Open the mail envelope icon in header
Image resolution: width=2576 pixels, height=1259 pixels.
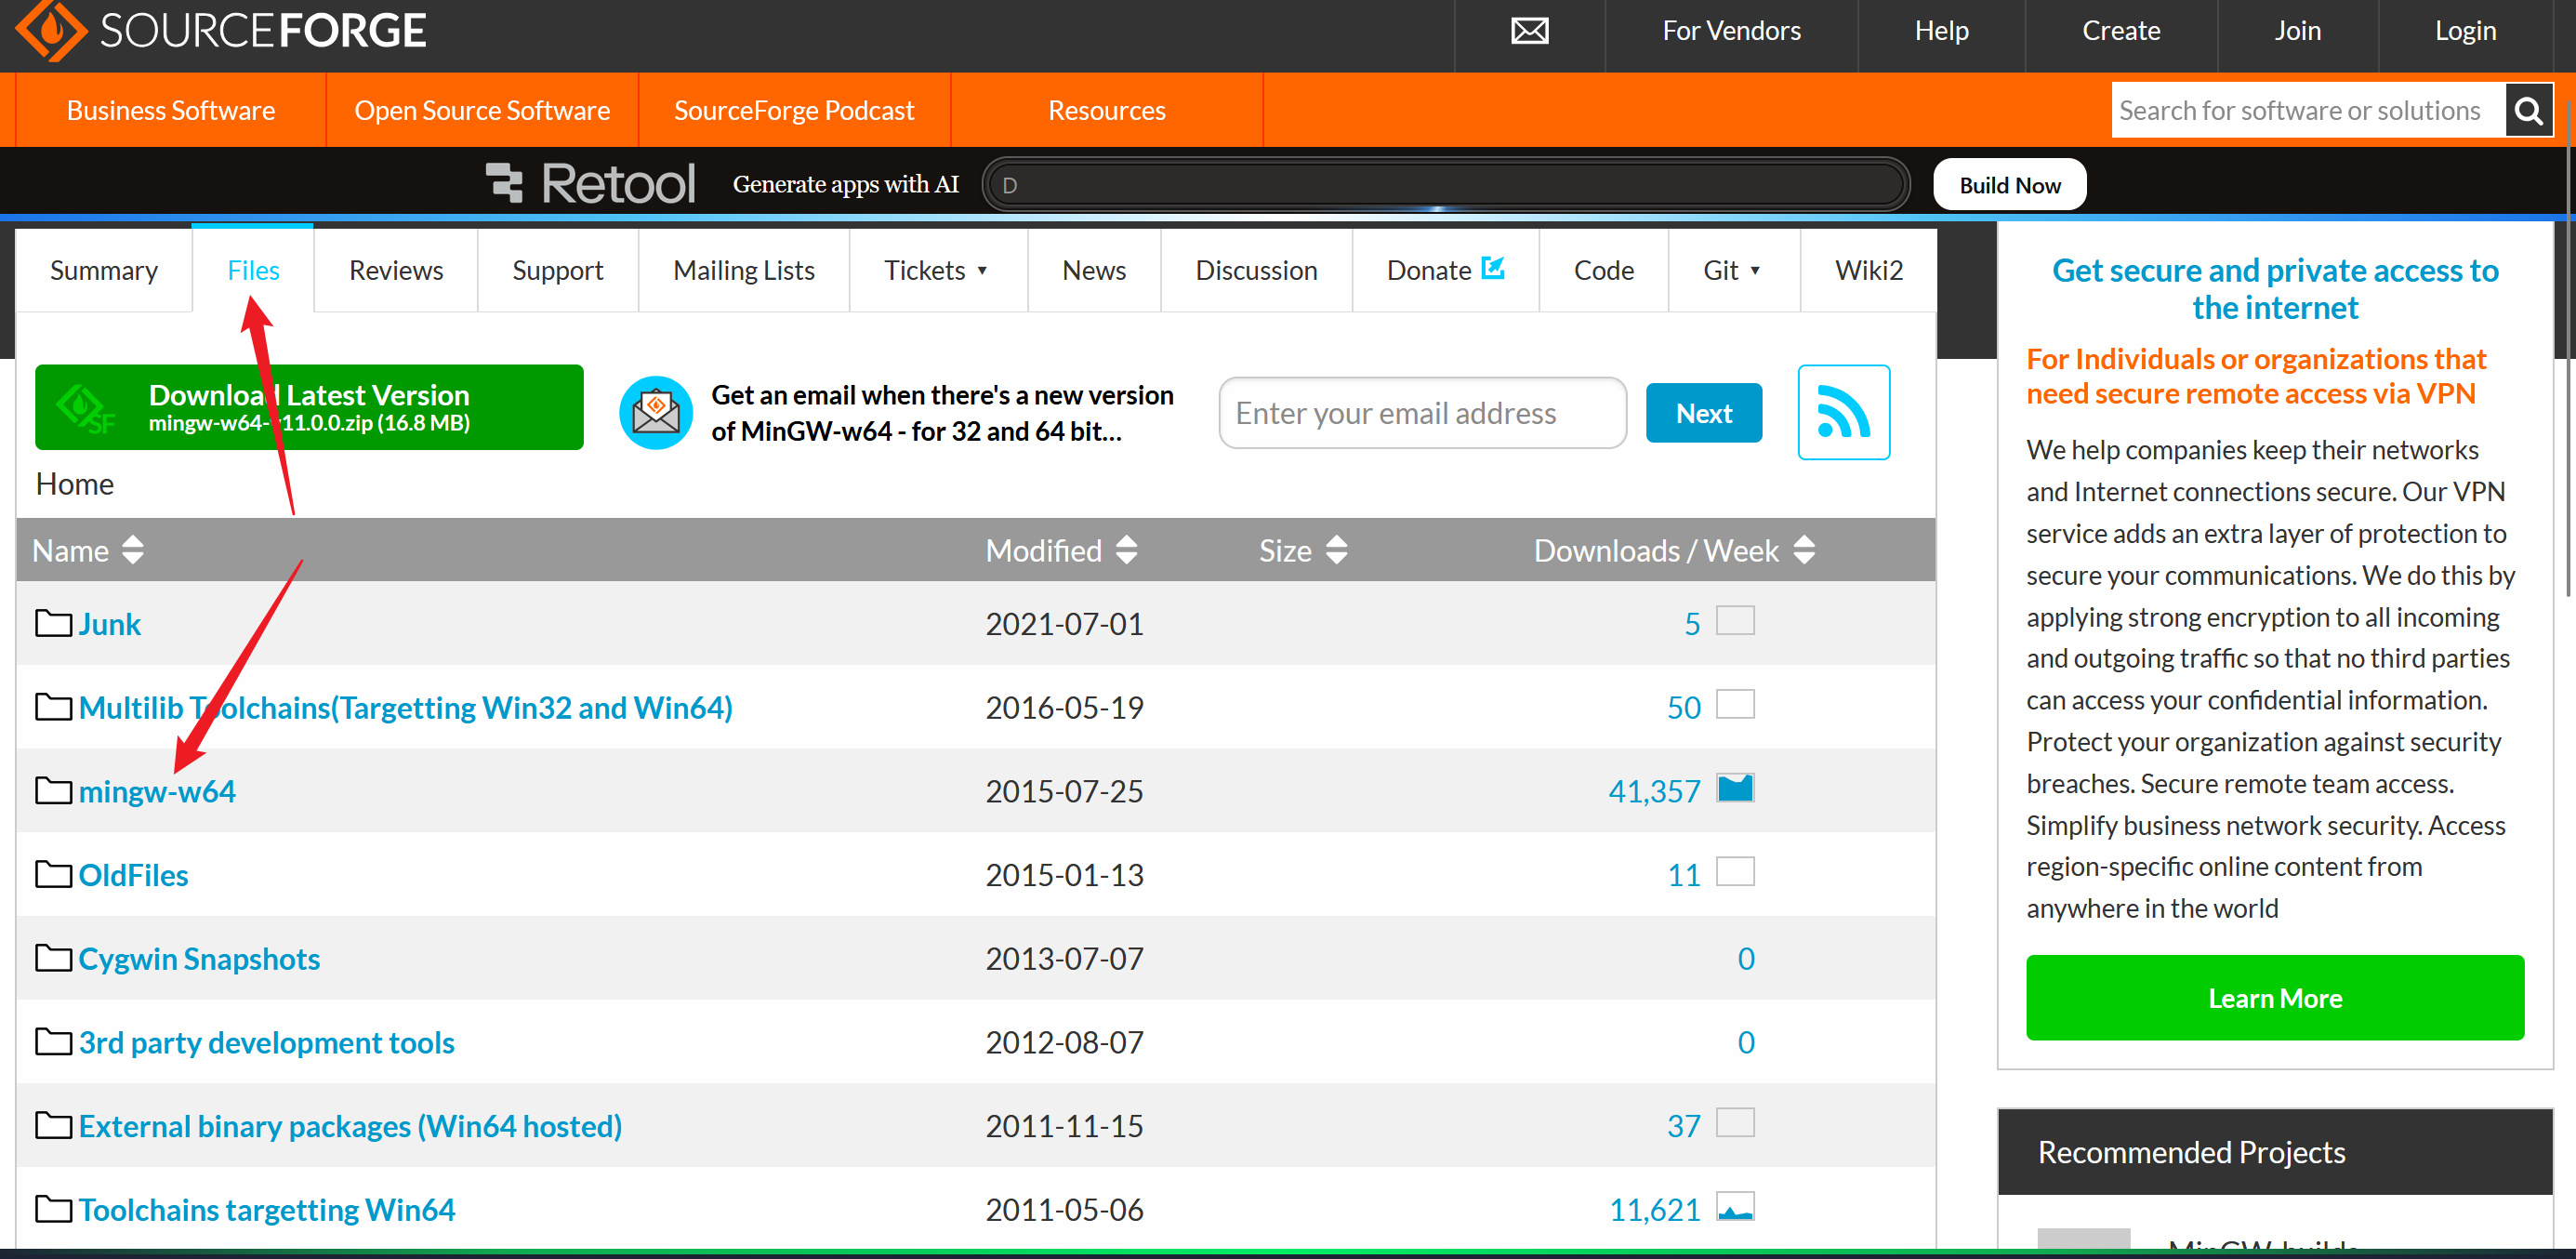[x=1529, y=31]
